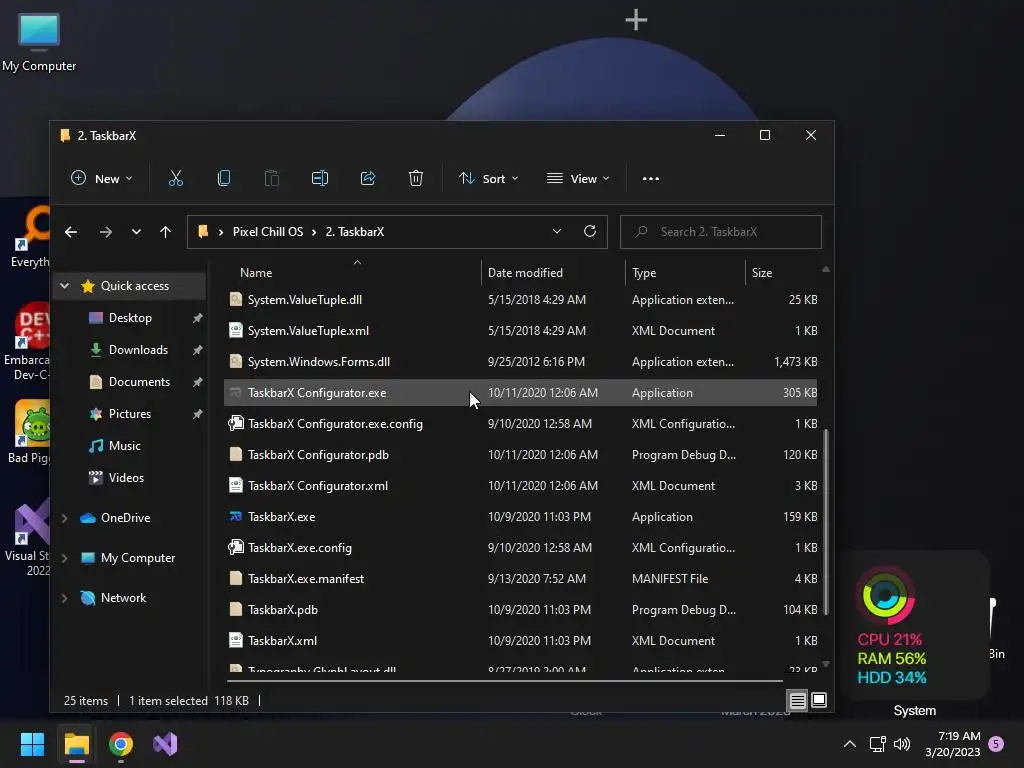1024x768 pixels.
Task: Open the View dropdown menu
Action: tap(578, 178)
